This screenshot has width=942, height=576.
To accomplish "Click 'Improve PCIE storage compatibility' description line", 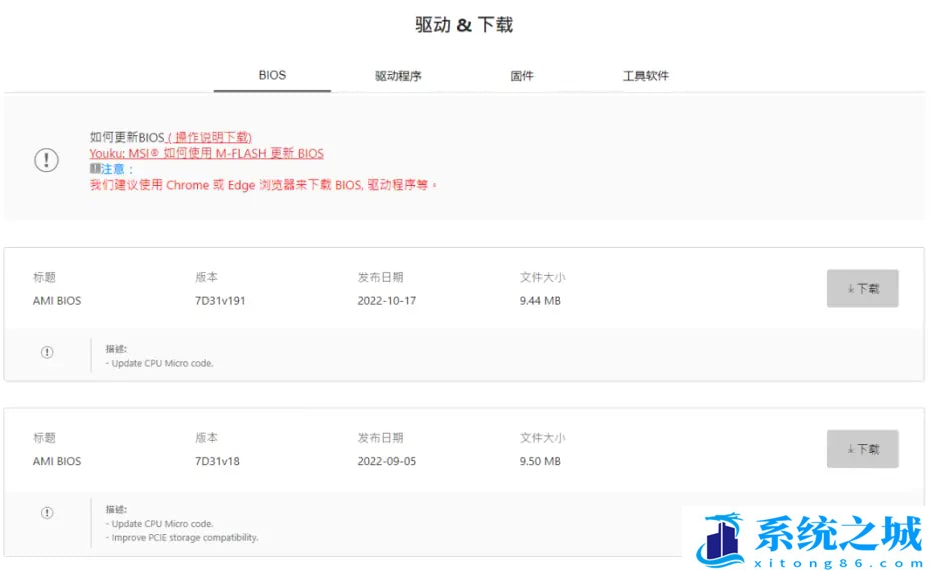I will pyautogui.click(x=183, y=538).
